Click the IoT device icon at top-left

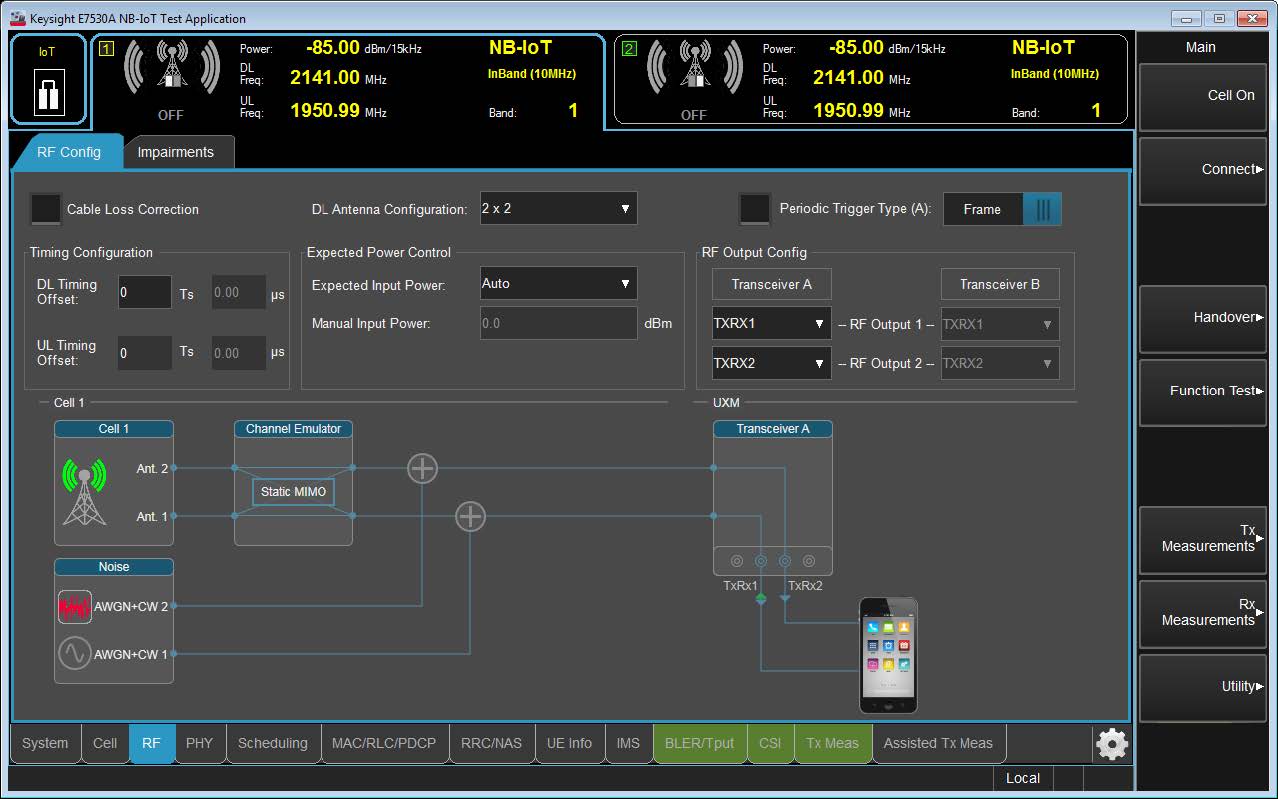click(x=48, y=88)
